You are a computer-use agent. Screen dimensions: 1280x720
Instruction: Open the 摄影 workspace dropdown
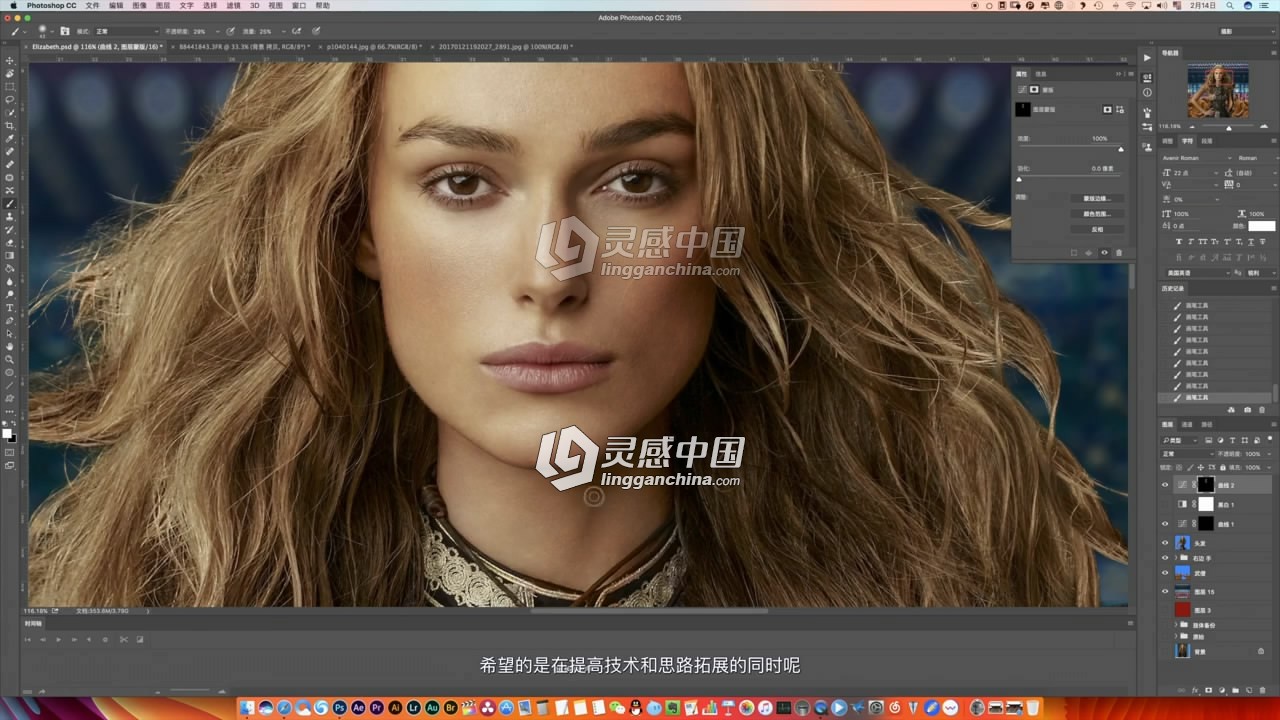(x=1247, y=31)
